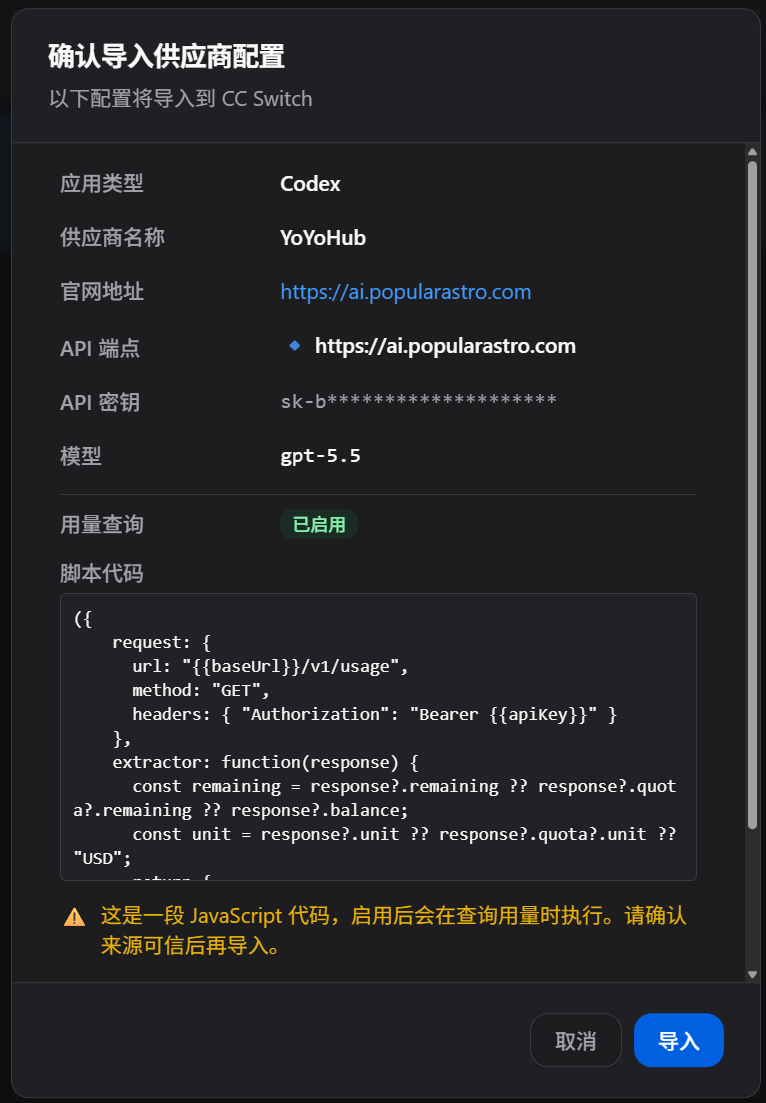The image size is (766, 1103).
Task: Click the headers Authorization Bearer code line
Action: pos(374,714)
